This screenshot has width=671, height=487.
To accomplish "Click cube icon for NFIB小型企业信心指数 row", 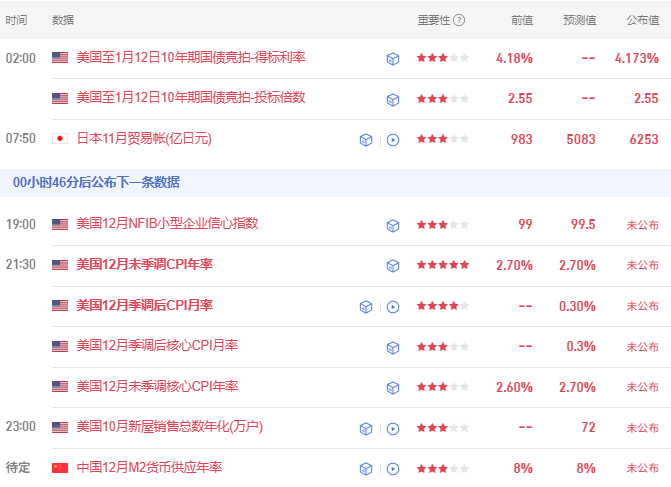I will 393,225.
